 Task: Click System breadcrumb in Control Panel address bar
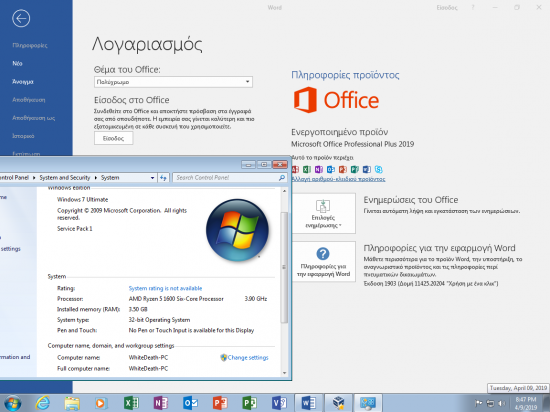110,178
